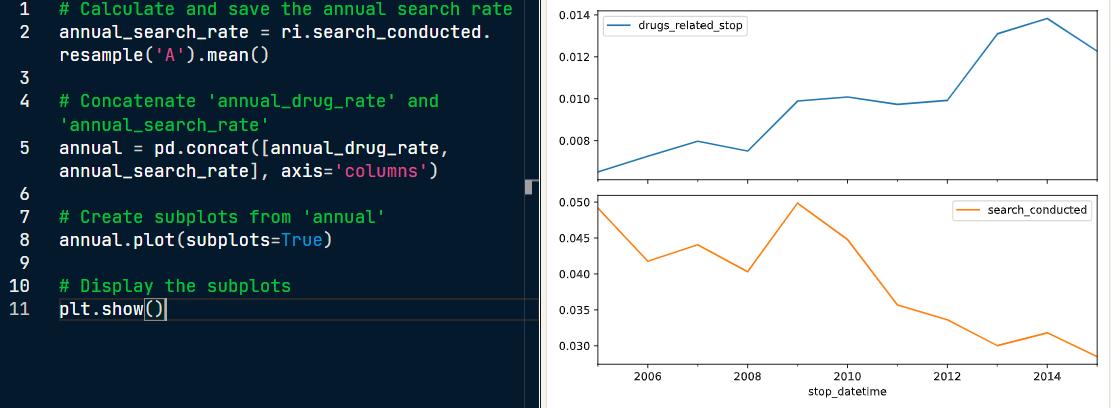
Task: Click pd.concat on line 5
Action: pyautogui.click(x=207, y=148)
